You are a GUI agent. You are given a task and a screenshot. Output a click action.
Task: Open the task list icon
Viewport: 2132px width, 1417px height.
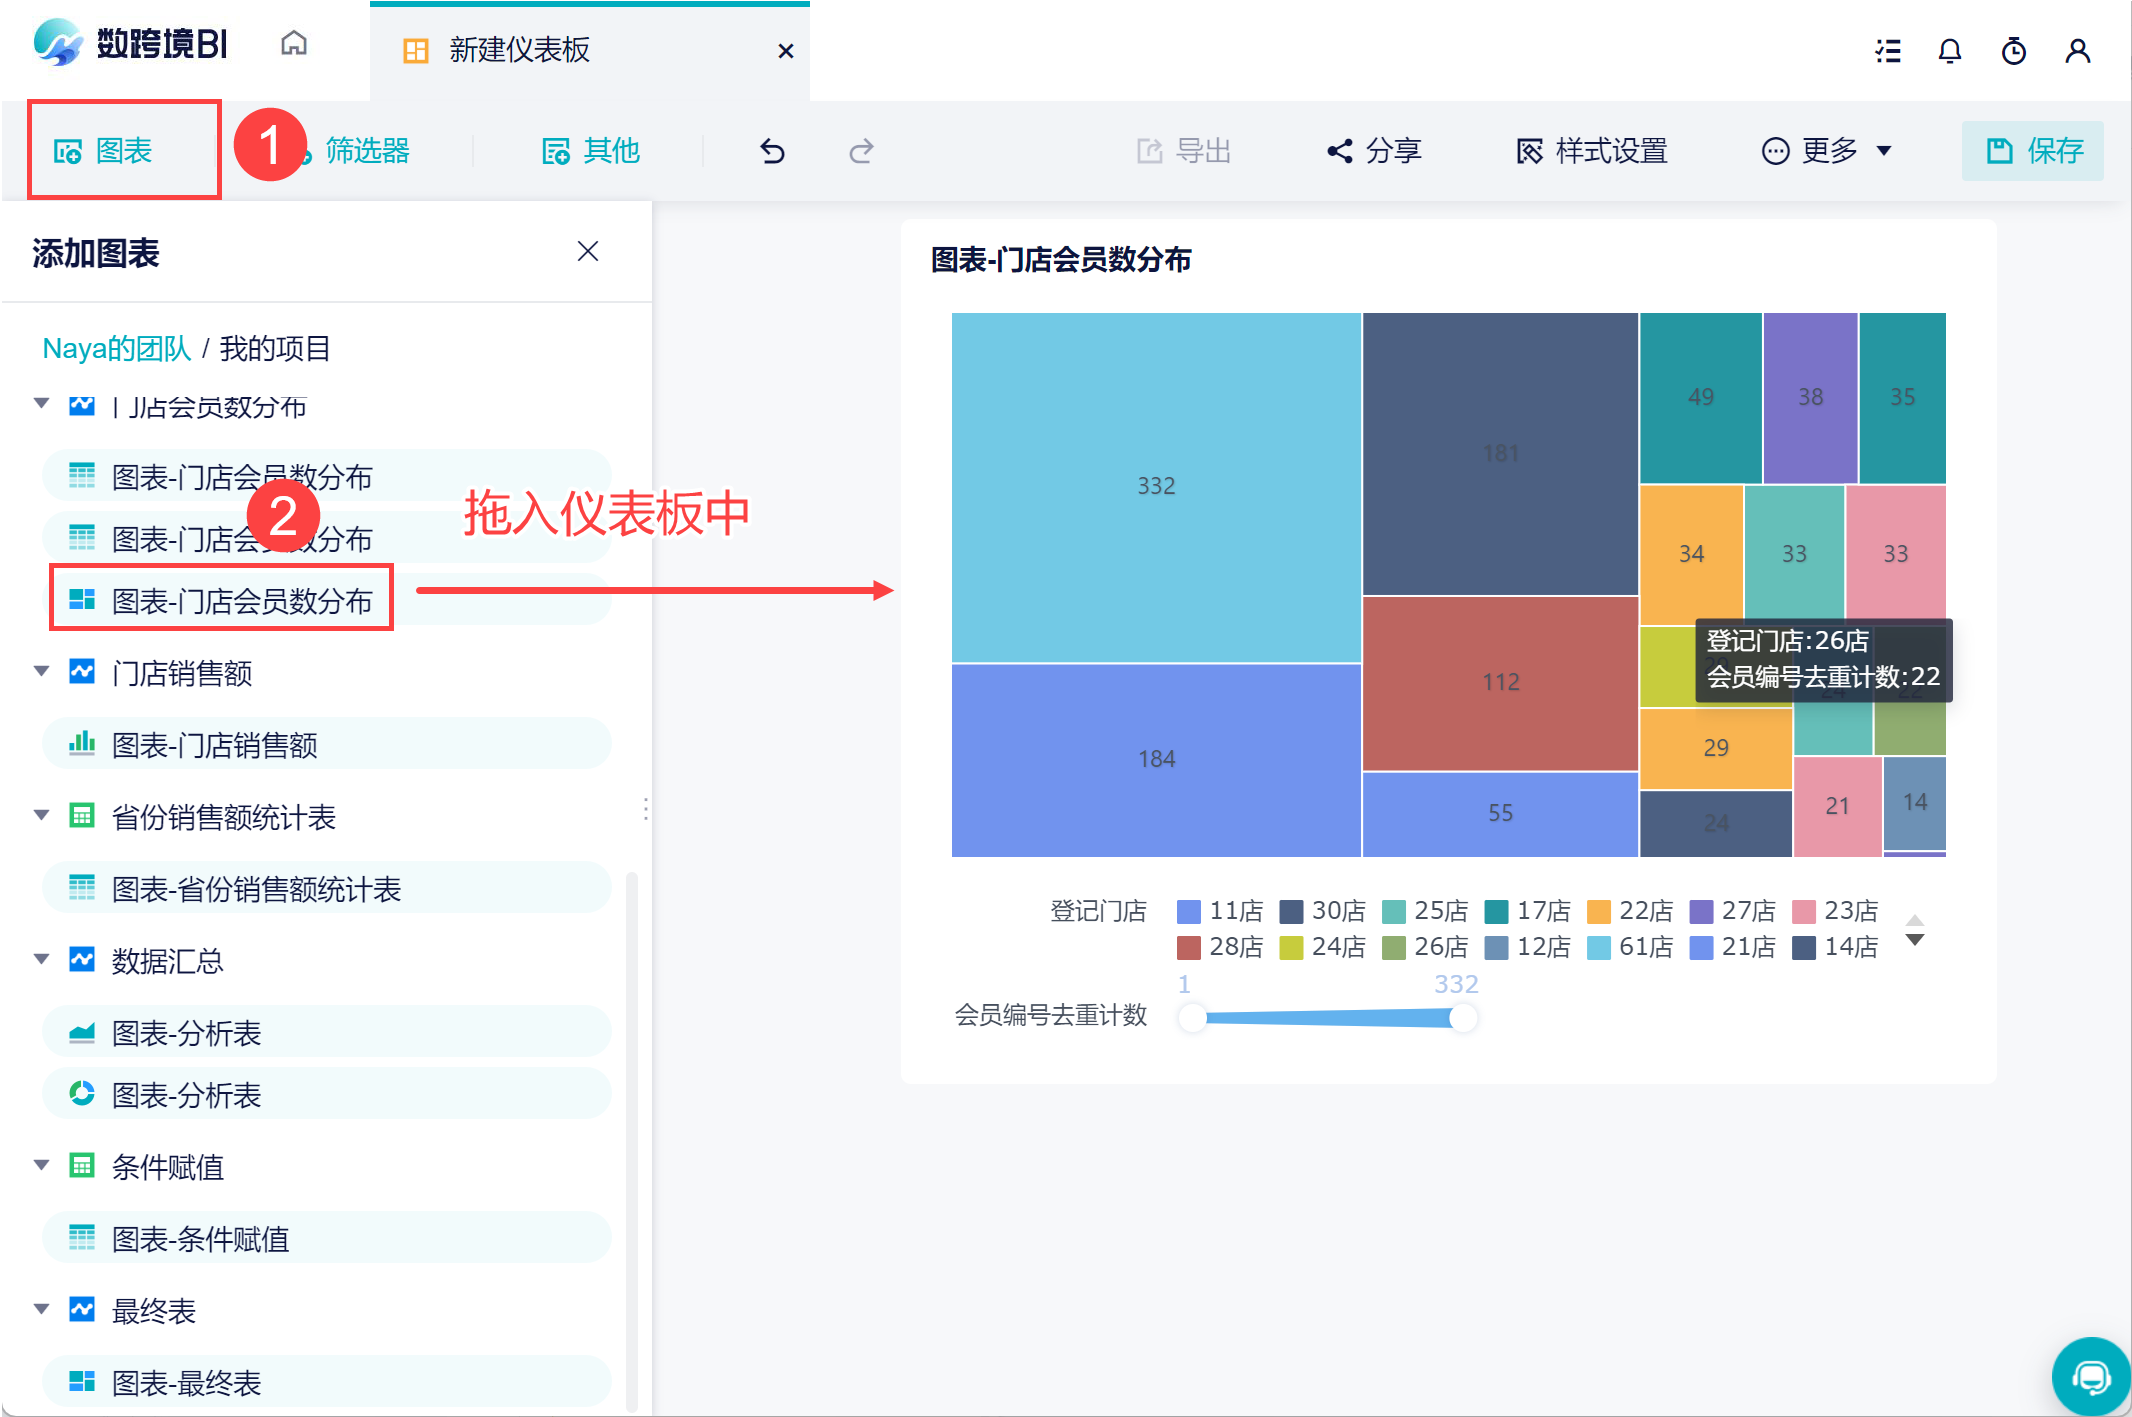coord(1887,50)
